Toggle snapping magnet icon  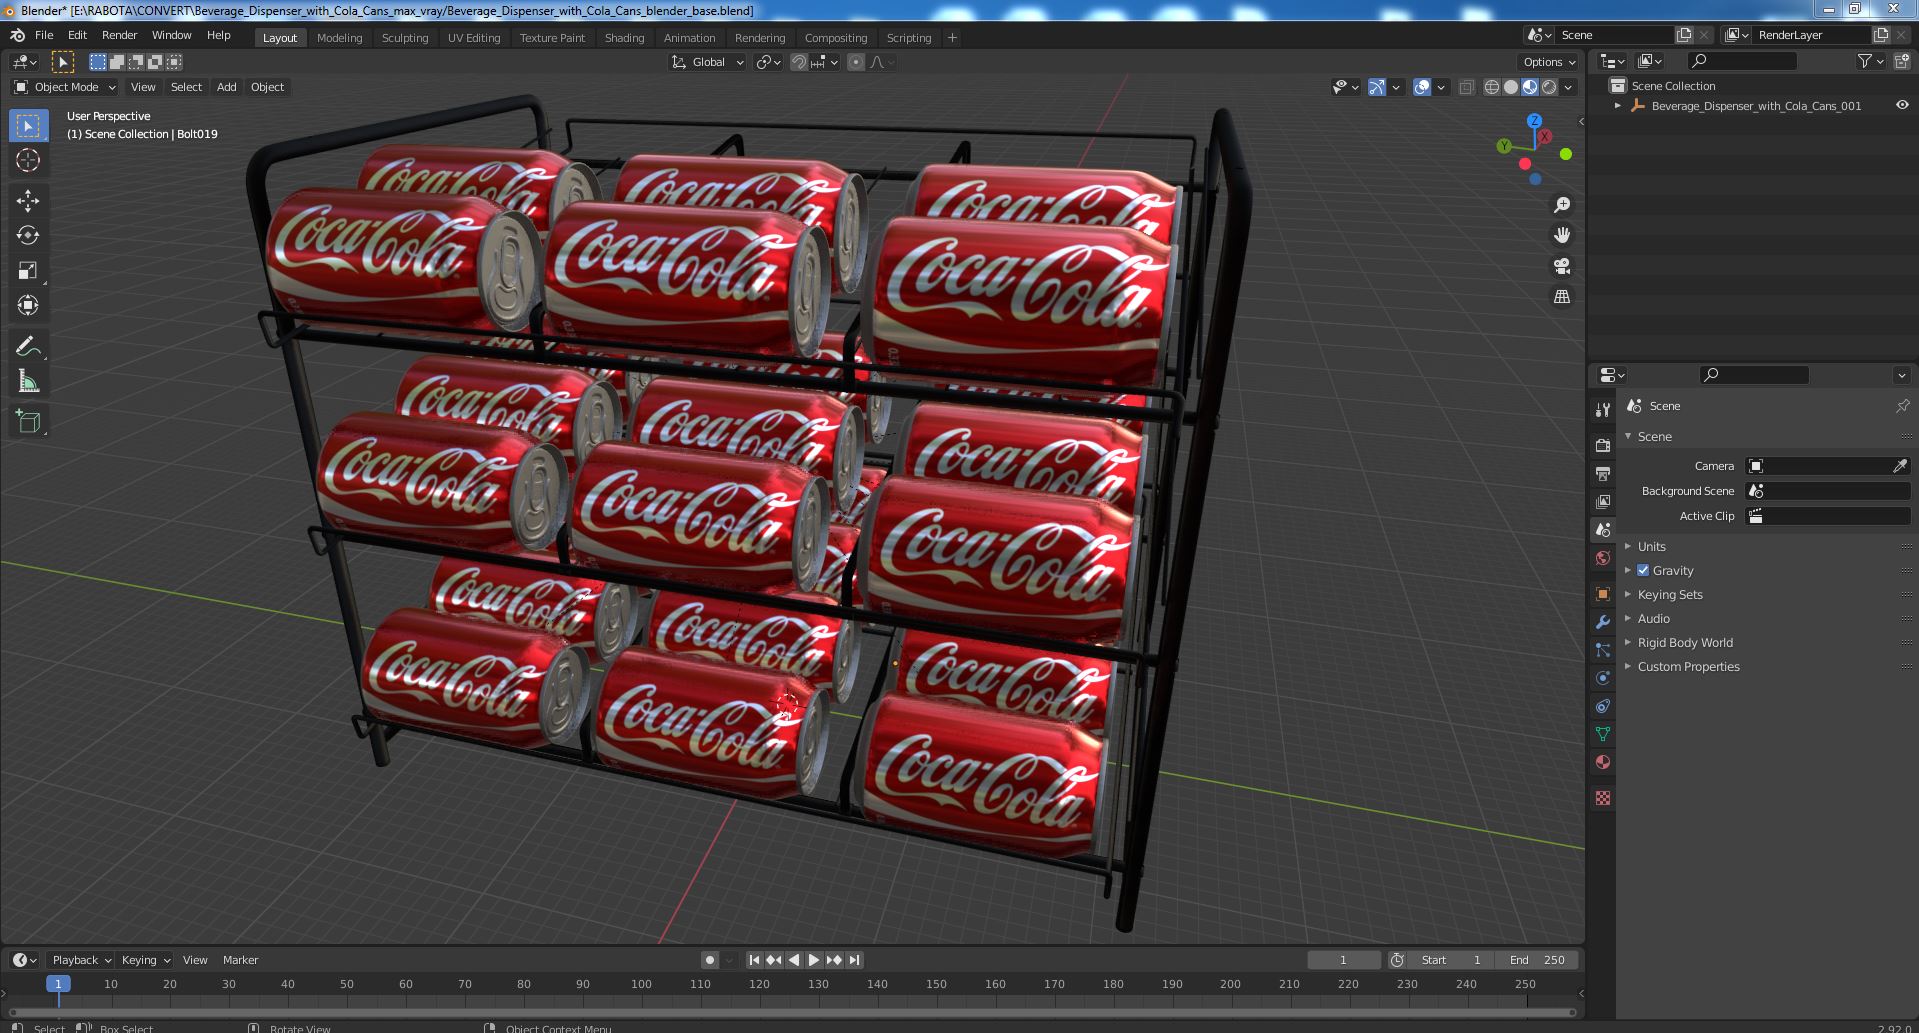[798, 62]
